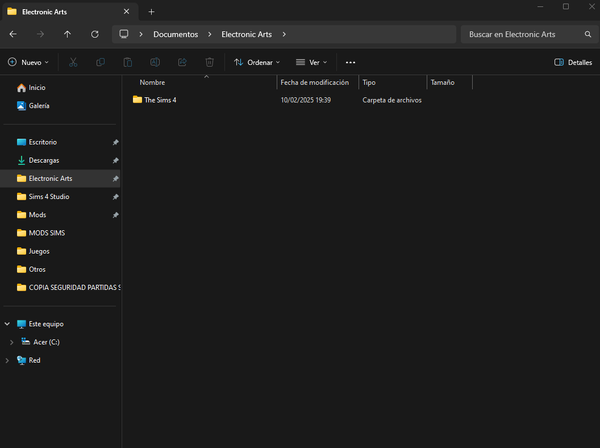Click the Paste clipboard icon

click(x=128, y=62)
